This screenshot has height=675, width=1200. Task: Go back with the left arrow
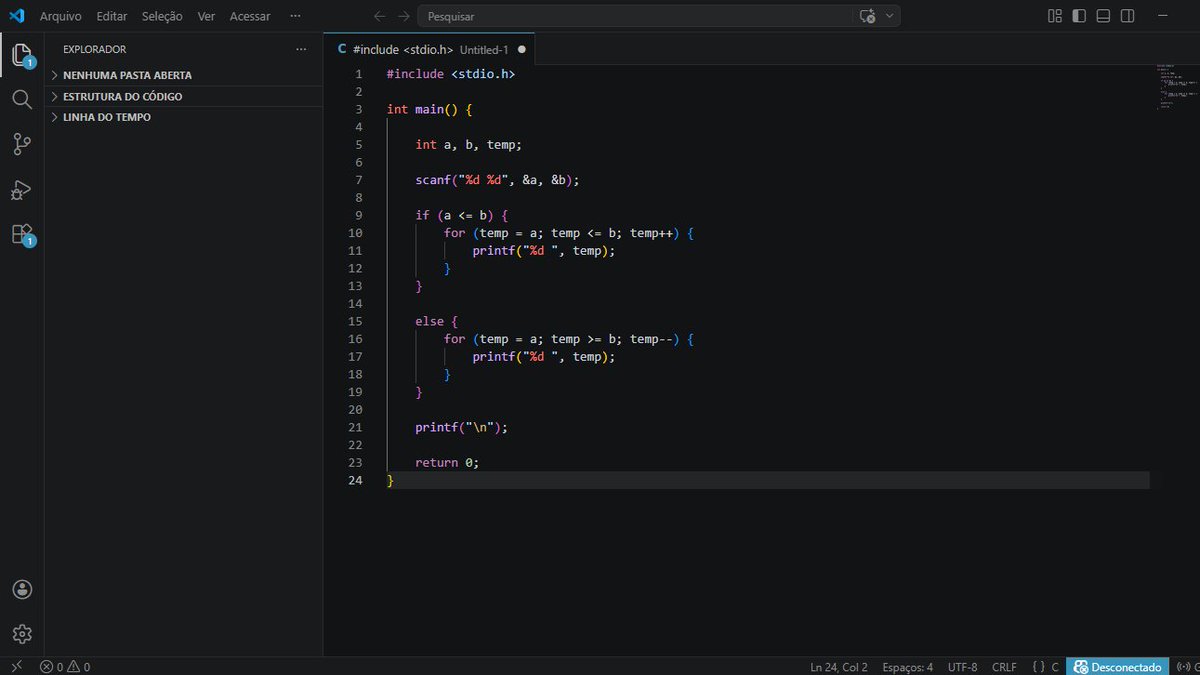[x=380, y=16]
